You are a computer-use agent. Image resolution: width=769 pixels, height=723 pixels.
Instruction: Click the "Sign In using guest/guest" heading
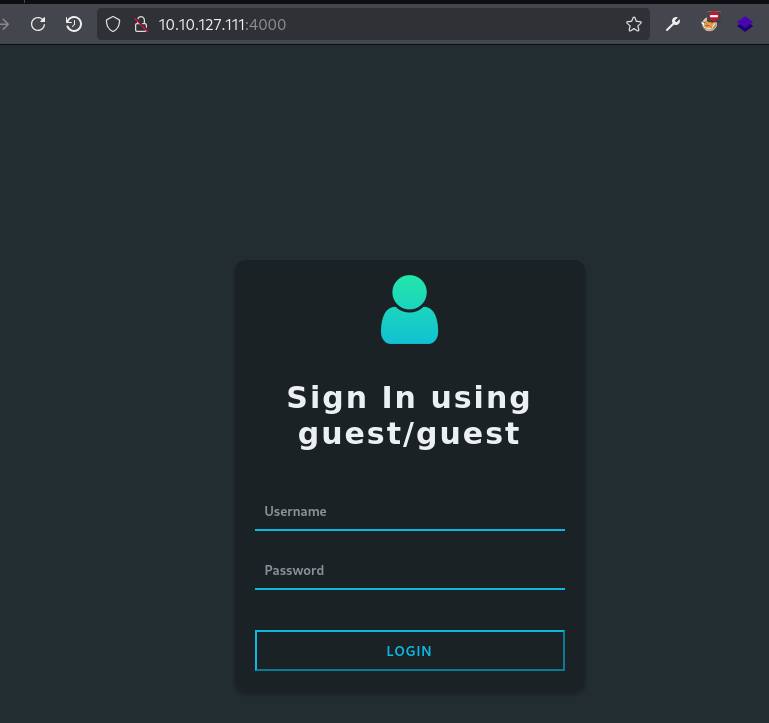tap(410, 415)
